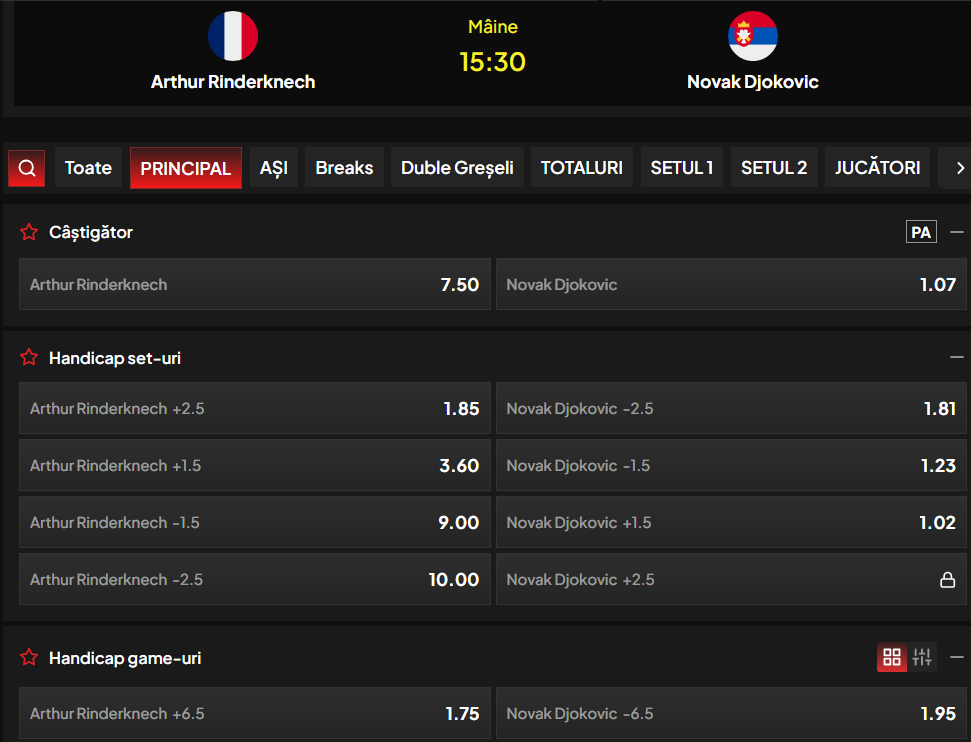Bet on Arthur Rinderknech to win at 7.50
This screenshot has width=971, height=742.
coord(255,284)
